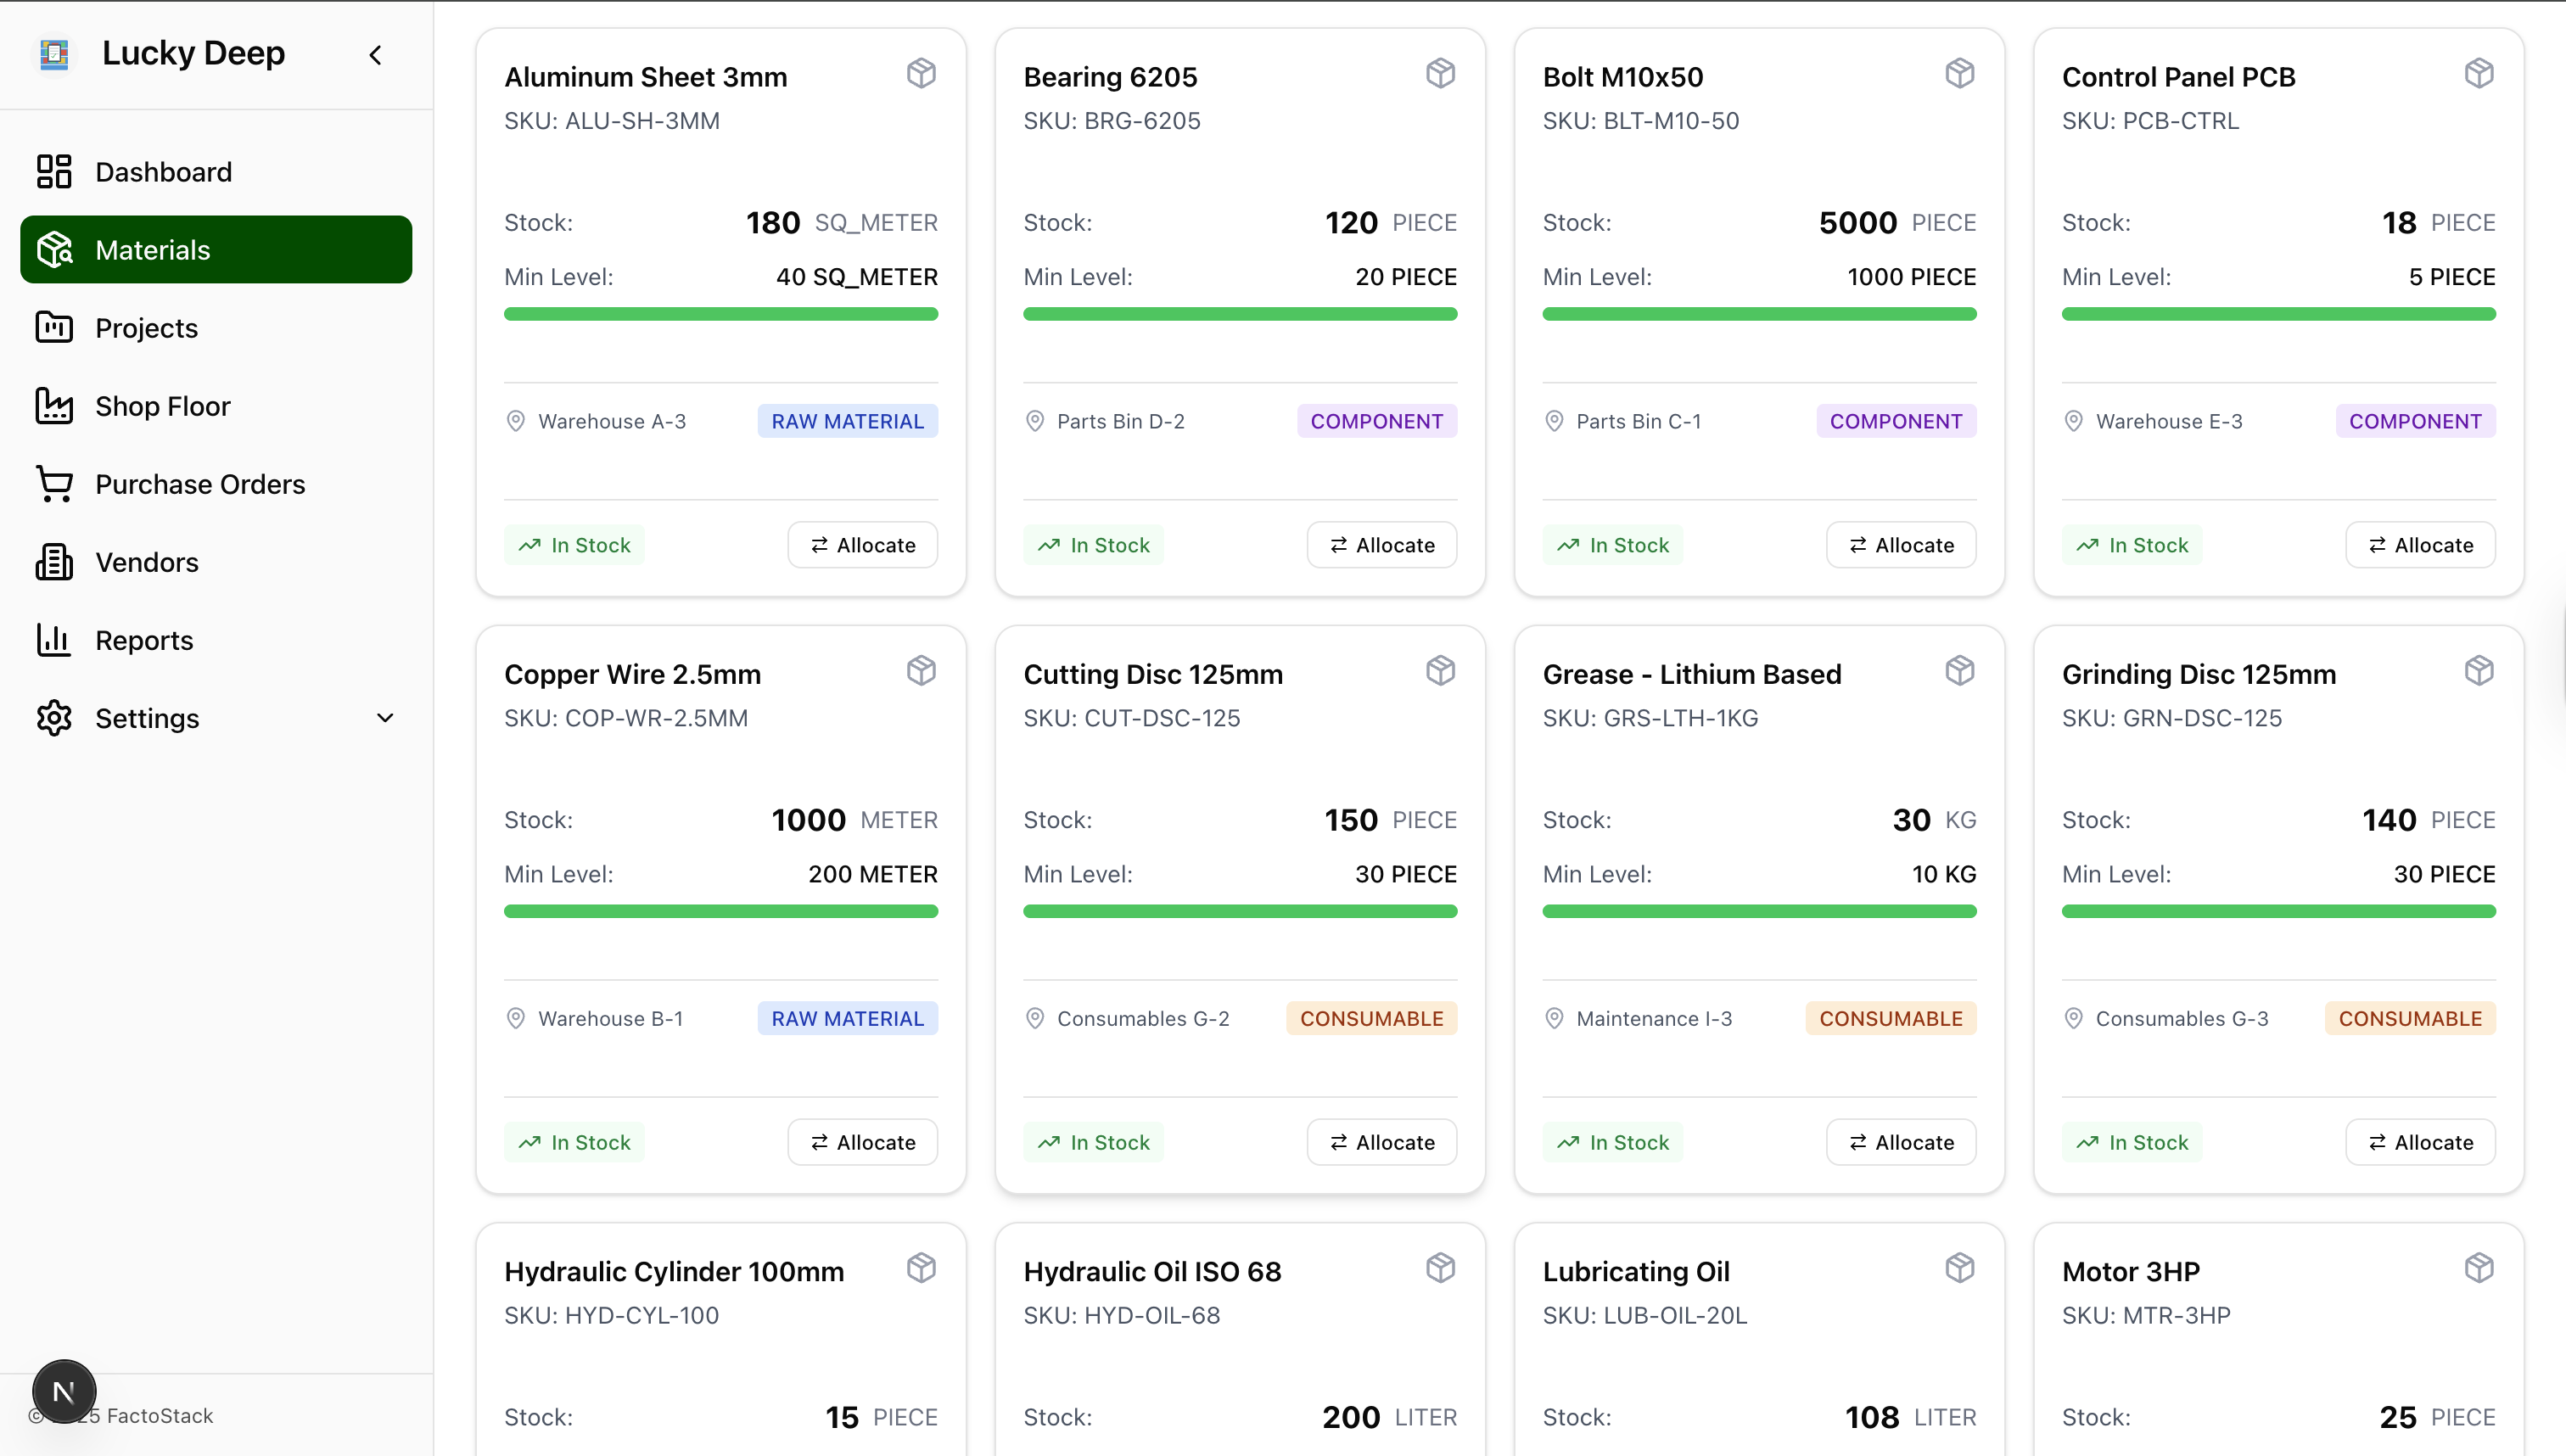Viewport: 2566px width, 1456px height.
Task: Click the Purchase Orders cart icon
Action: 54,483
